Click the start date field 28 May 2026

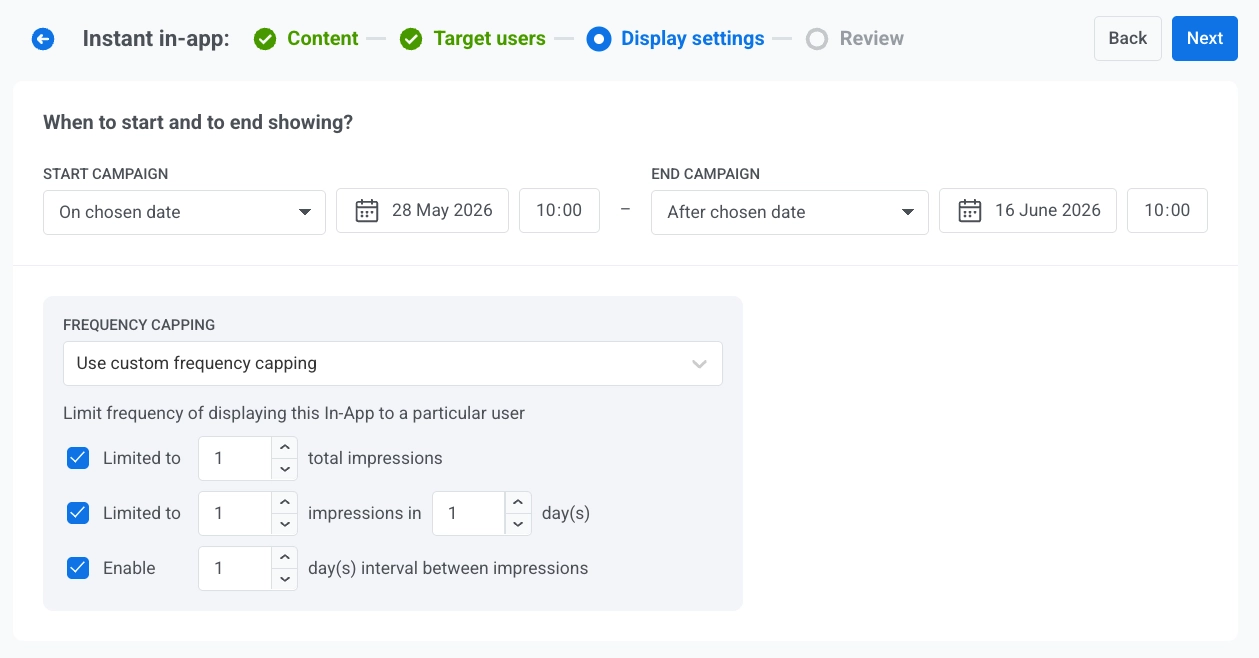pyautogui.click(x=422, y=211)
